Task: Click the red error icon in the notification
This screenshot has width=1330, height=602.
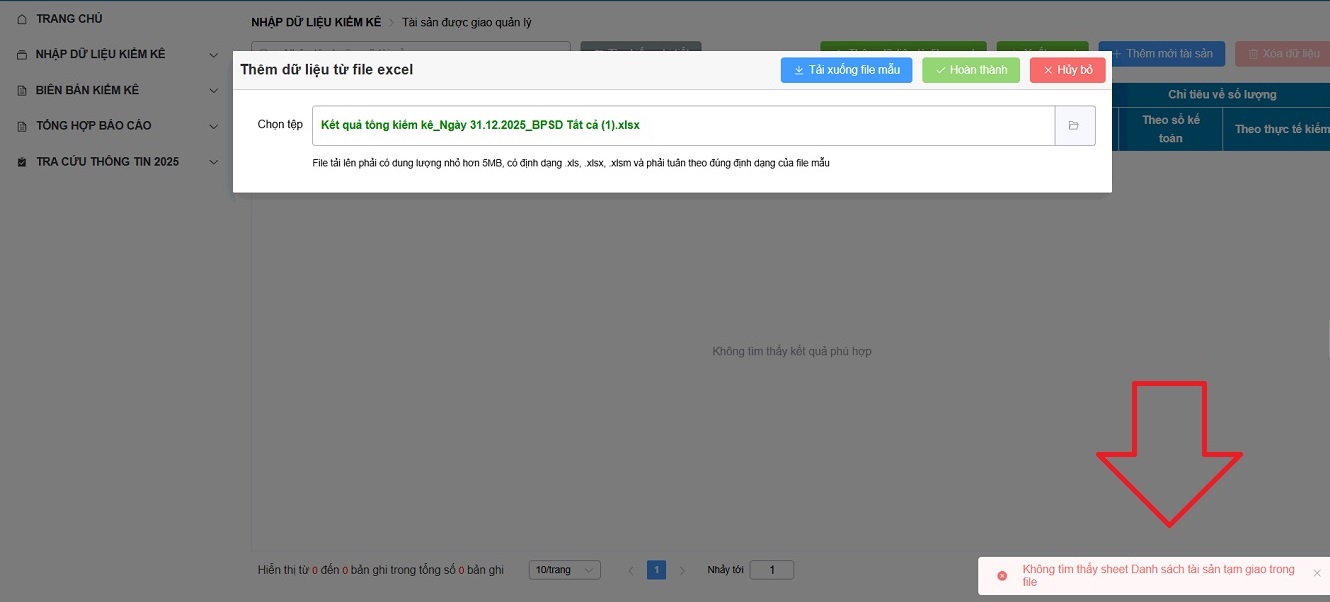Action: pyautogui.click(x=1002, y=575)
